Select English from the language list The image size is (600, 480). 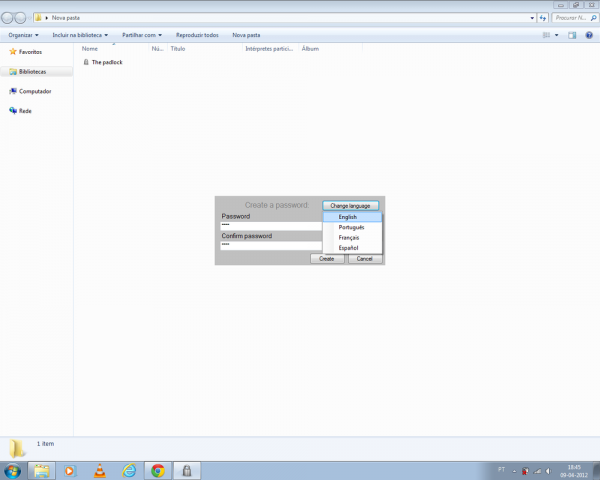[352, 217]
